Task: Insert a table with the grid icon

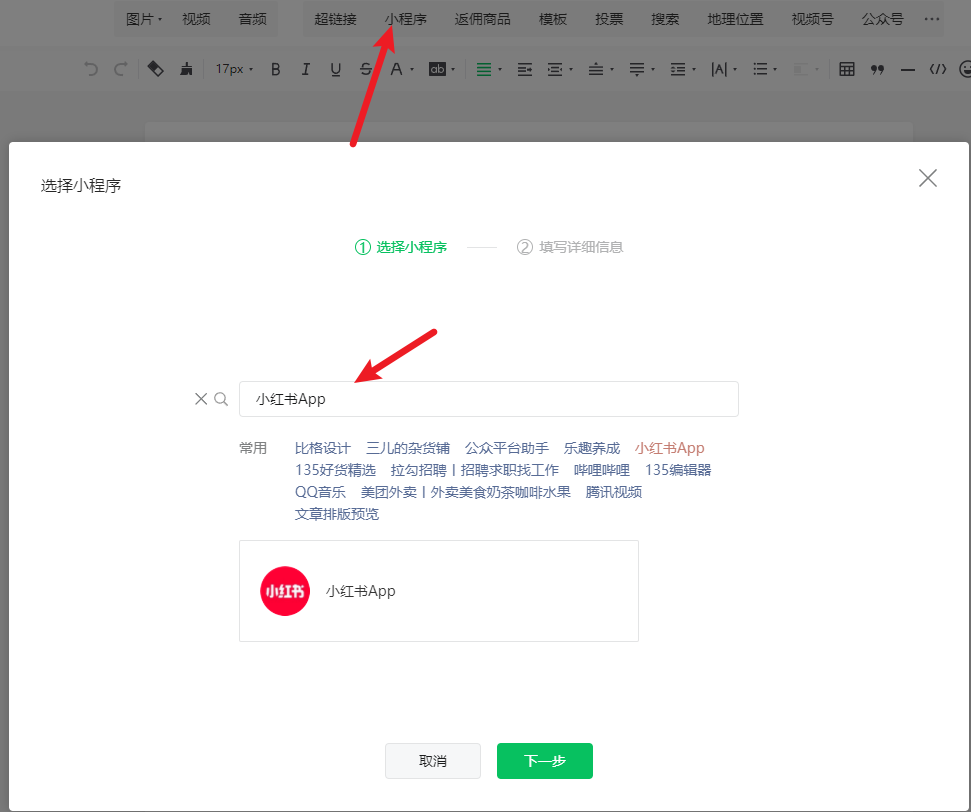Action: point(847,69)
